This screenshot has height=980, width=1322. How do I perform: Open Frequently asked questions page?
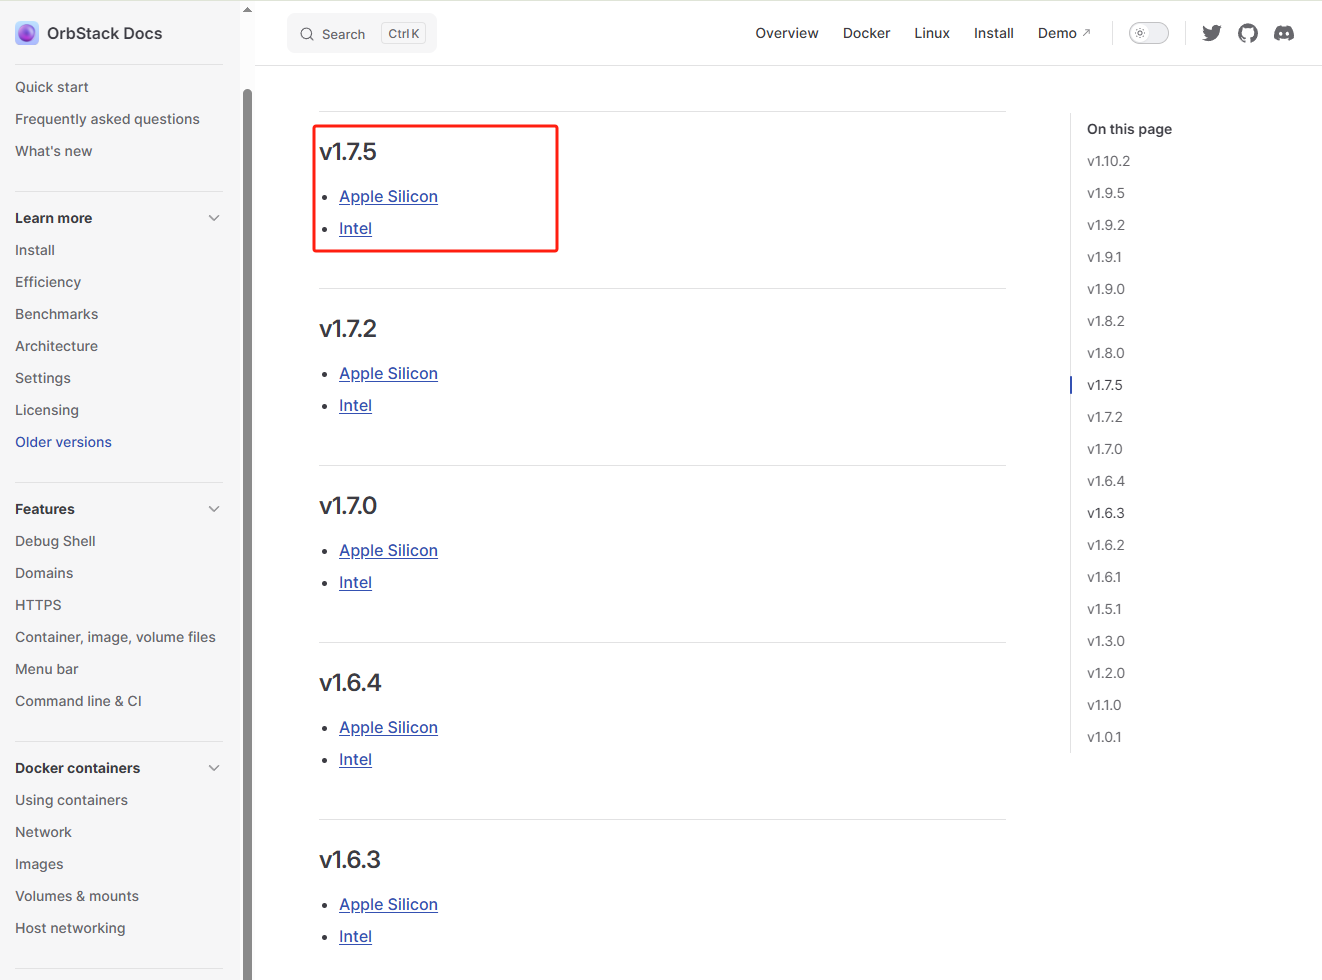(107, 119)
